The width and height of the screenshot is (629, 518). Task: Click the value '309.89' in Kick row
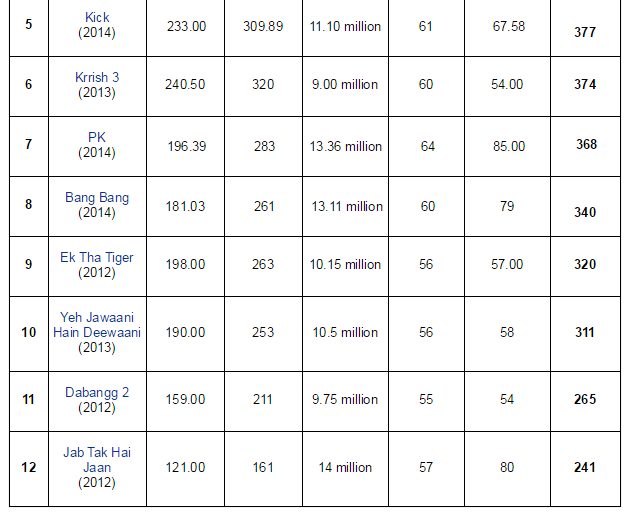click(x=263, y=26)
